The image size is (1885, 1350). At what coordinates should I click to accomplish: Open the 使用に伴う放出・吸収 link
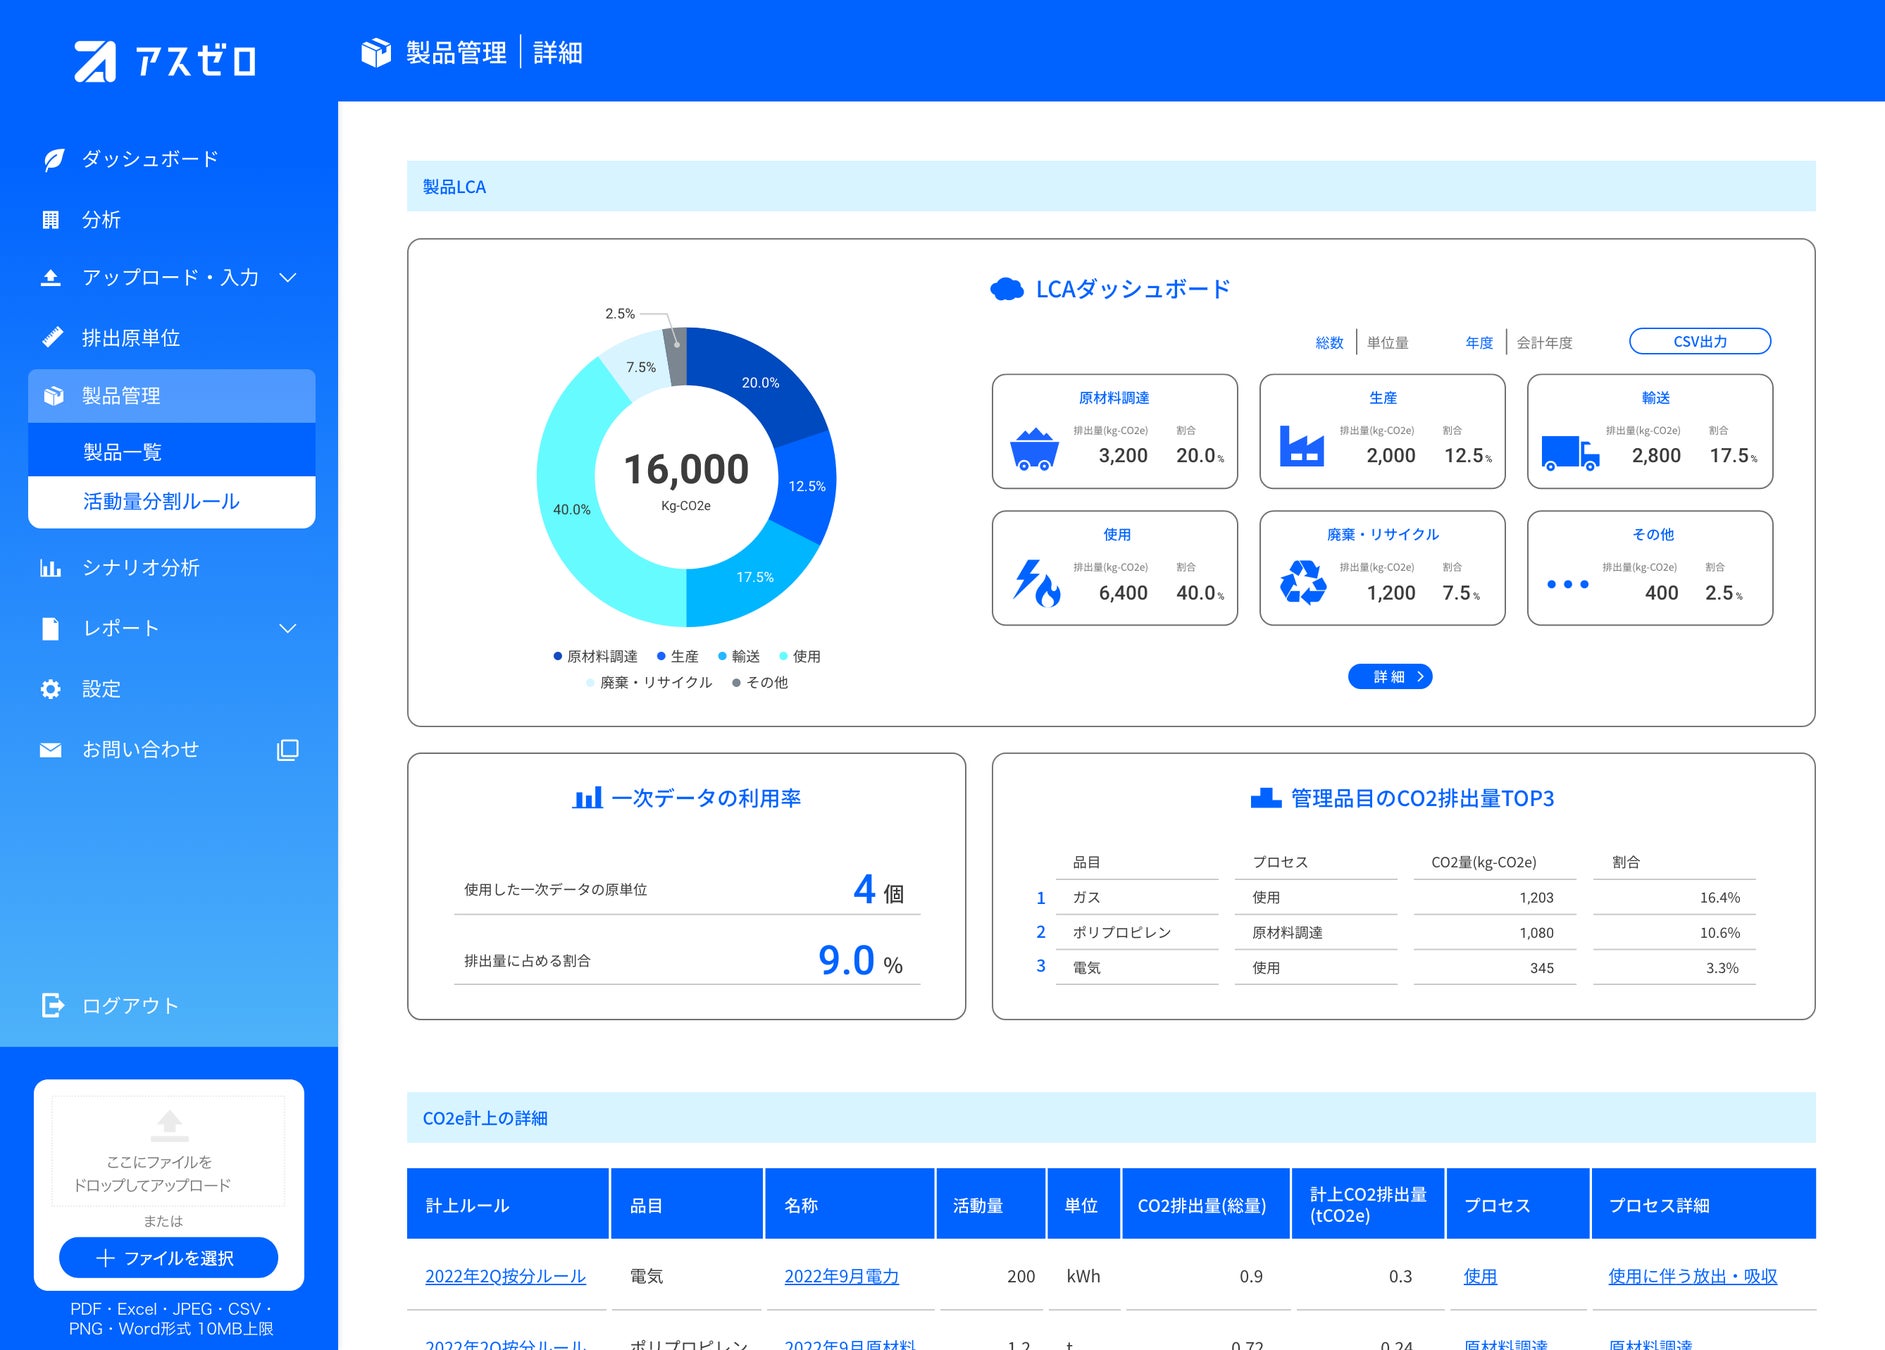tap(1692, 1277)
